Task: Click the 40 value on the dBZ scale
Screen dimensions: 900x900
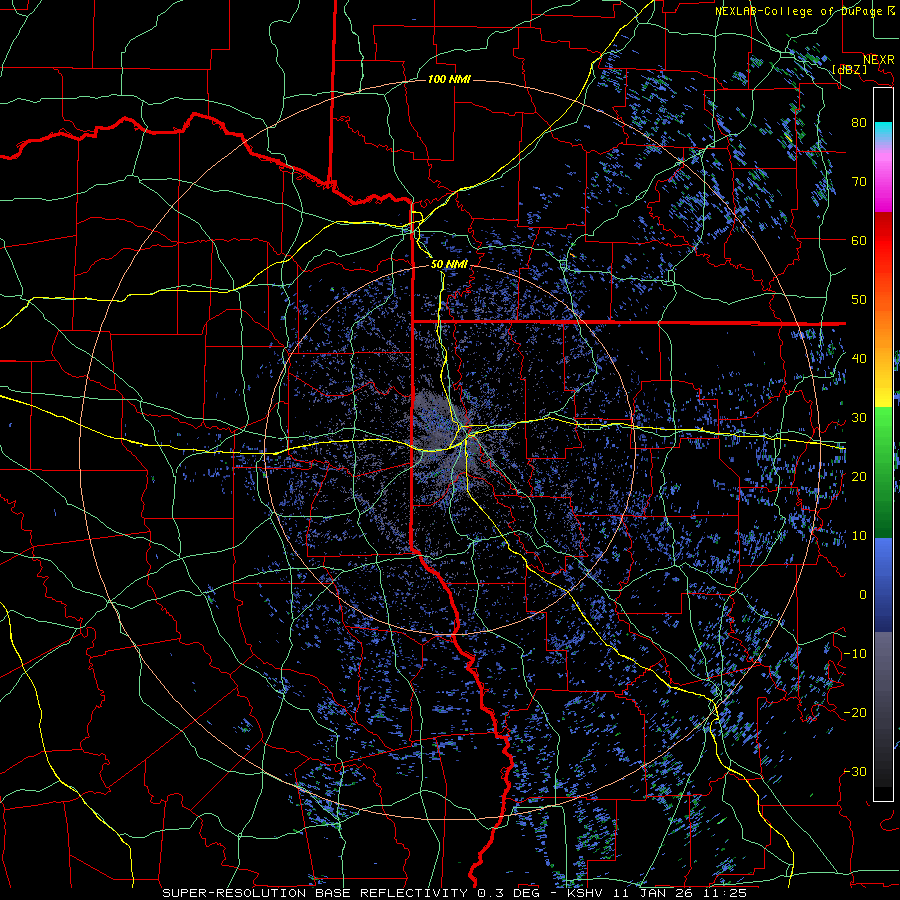Action: click(859, 359)
